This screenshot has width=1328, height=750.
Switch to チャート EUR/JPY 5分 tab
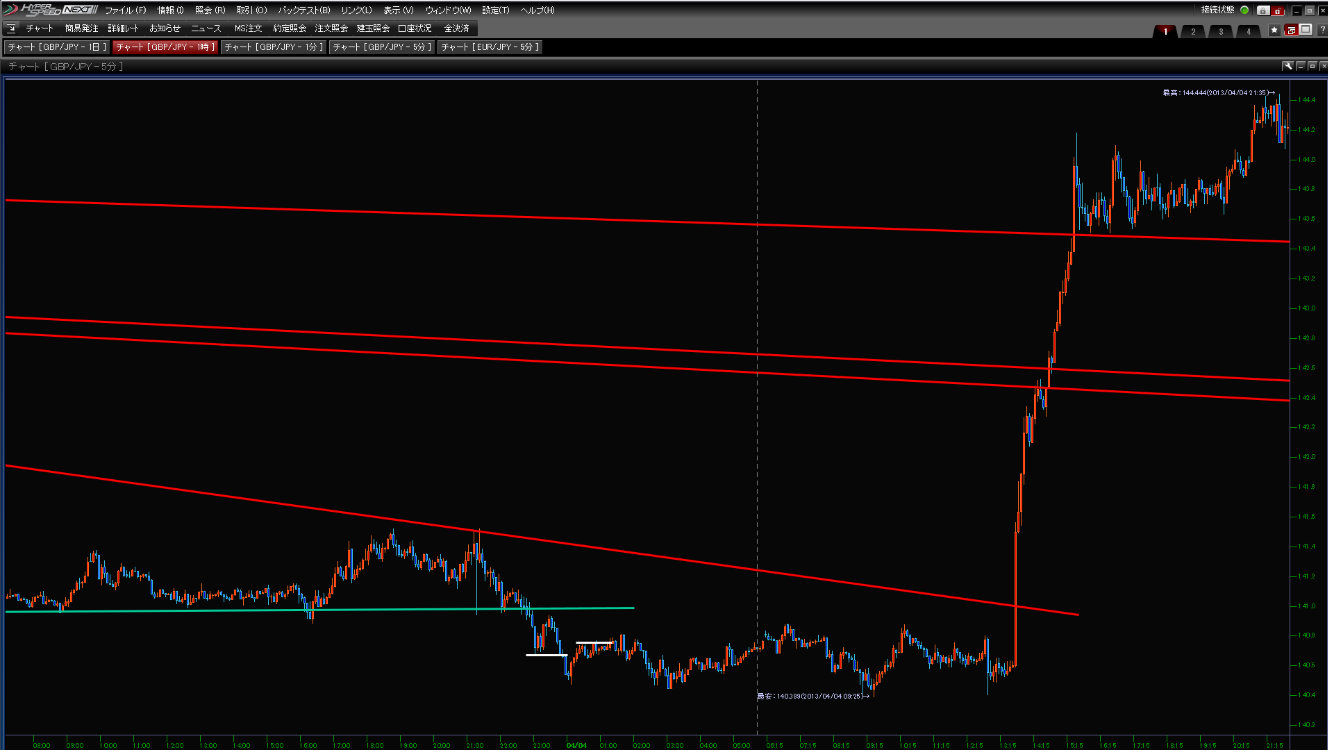[490, 47]
